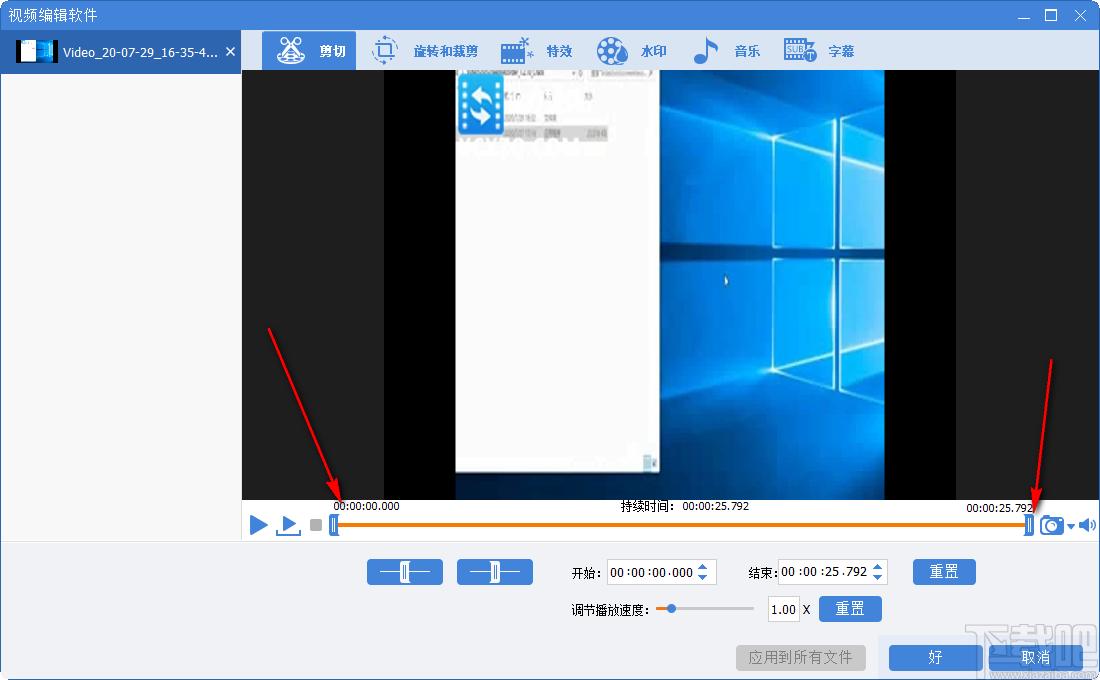Increase the 开始 start time

[x=703, y=566]
